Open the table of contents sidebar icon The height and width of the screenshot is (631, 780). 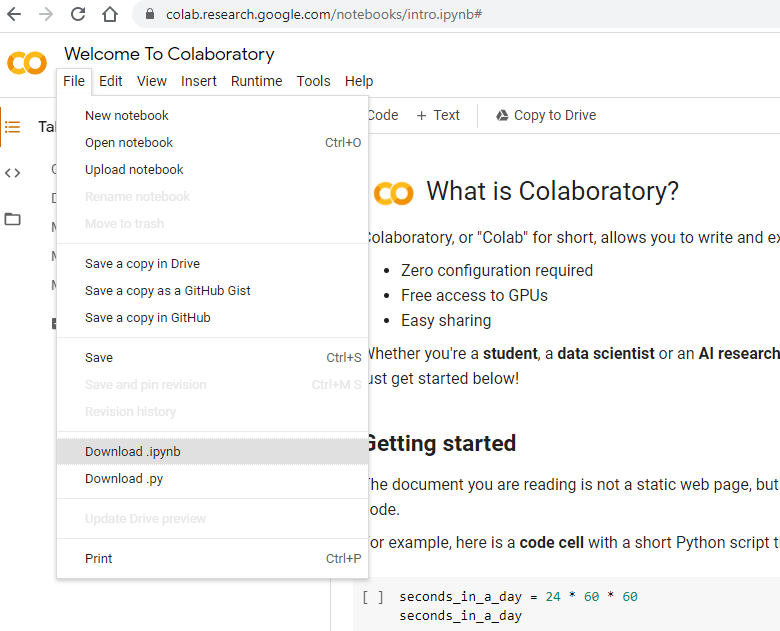click(12, 127)
